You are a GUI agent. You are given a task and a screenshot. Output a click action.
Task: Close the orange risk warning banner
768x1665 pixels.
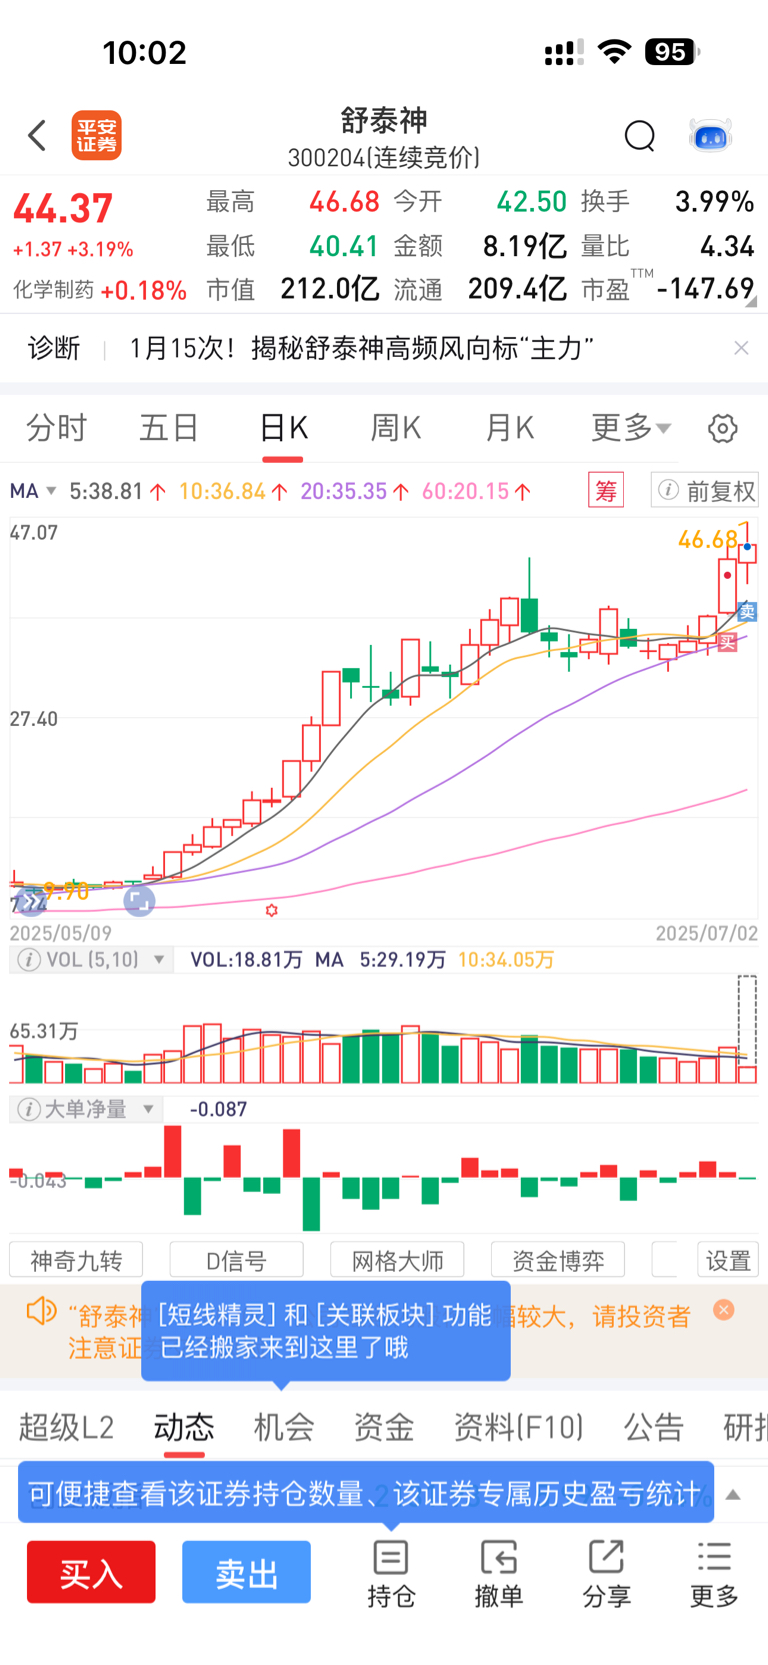(x=724, y=1310)
